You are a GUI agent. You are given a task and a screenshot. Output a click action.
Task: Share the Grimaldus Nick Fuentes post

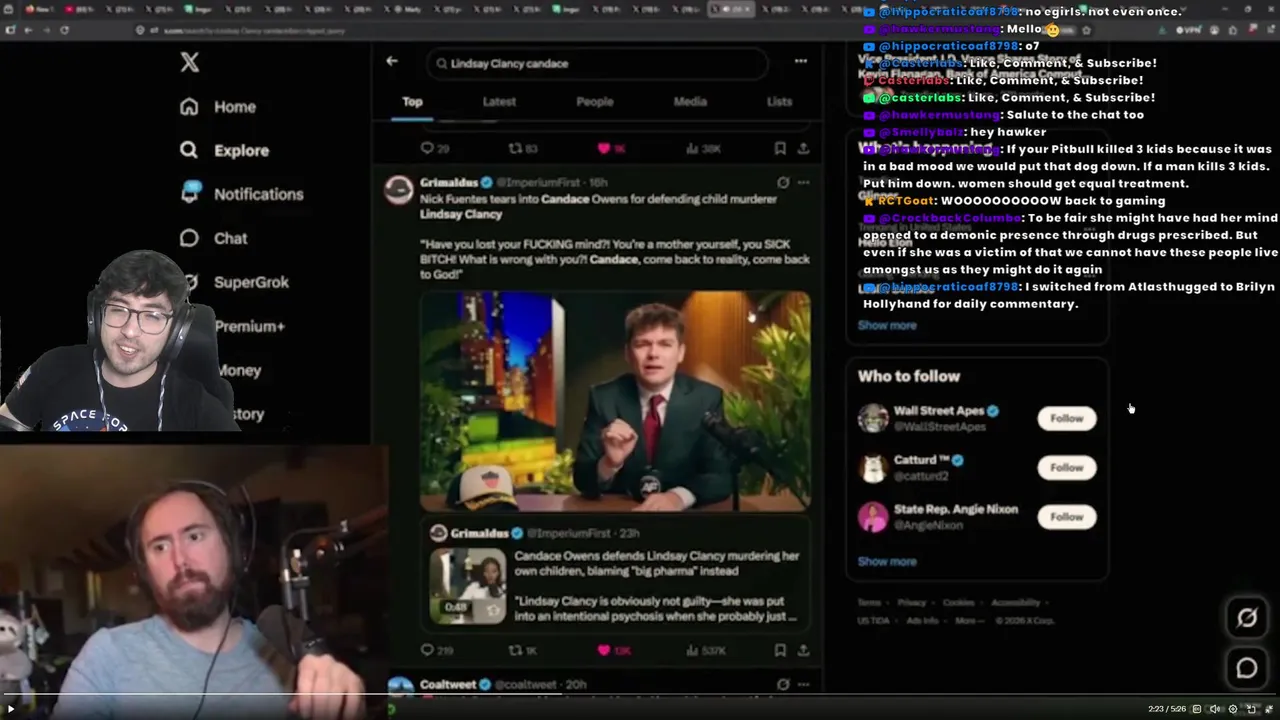pyautogui.click(x=803, y=650)
